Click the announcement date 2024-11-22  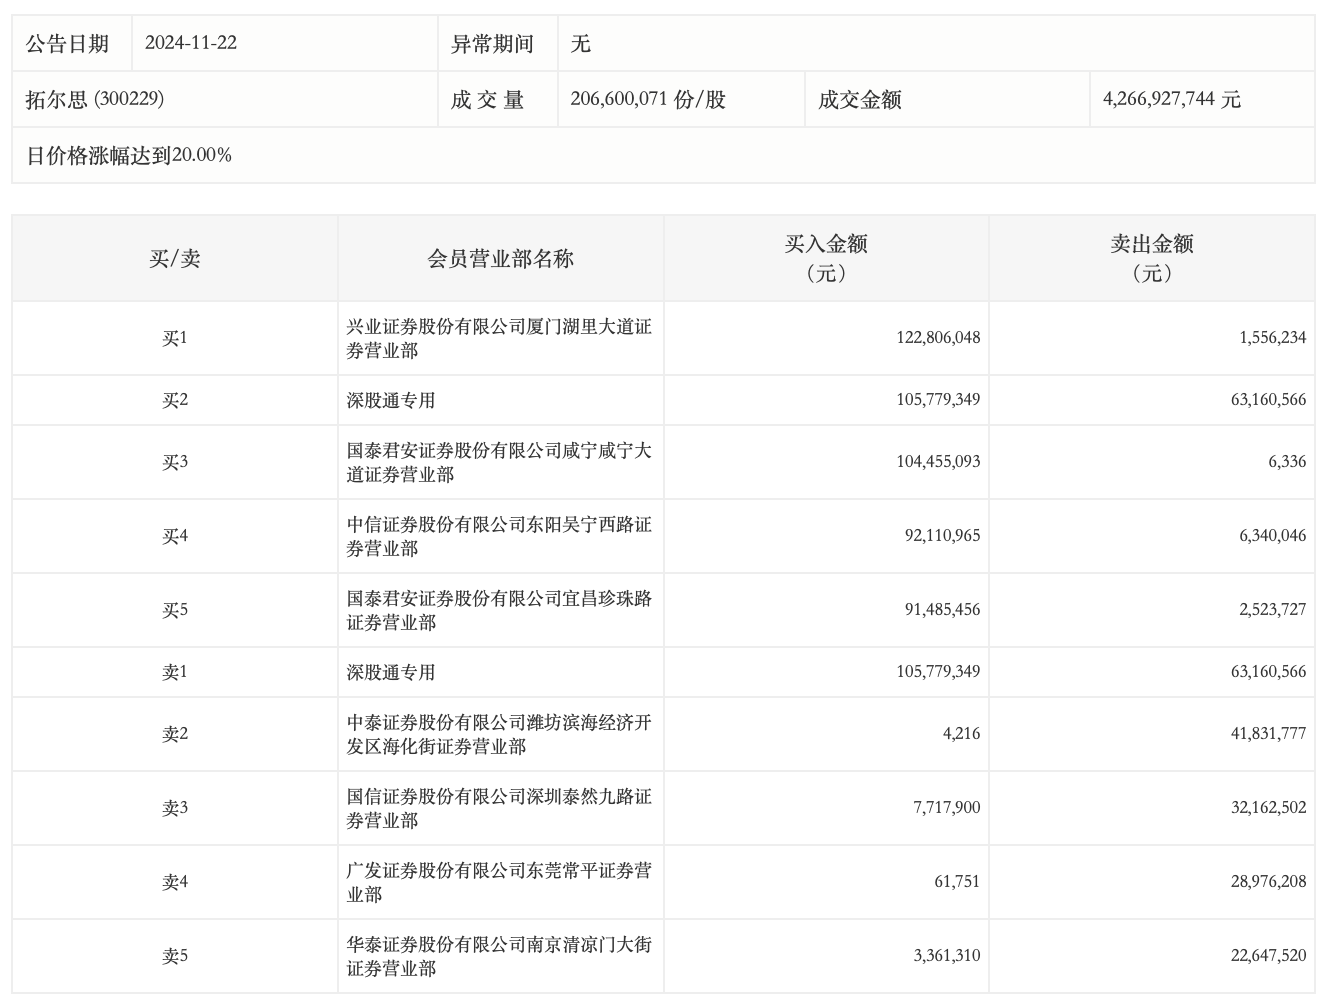tap(191, 43)
